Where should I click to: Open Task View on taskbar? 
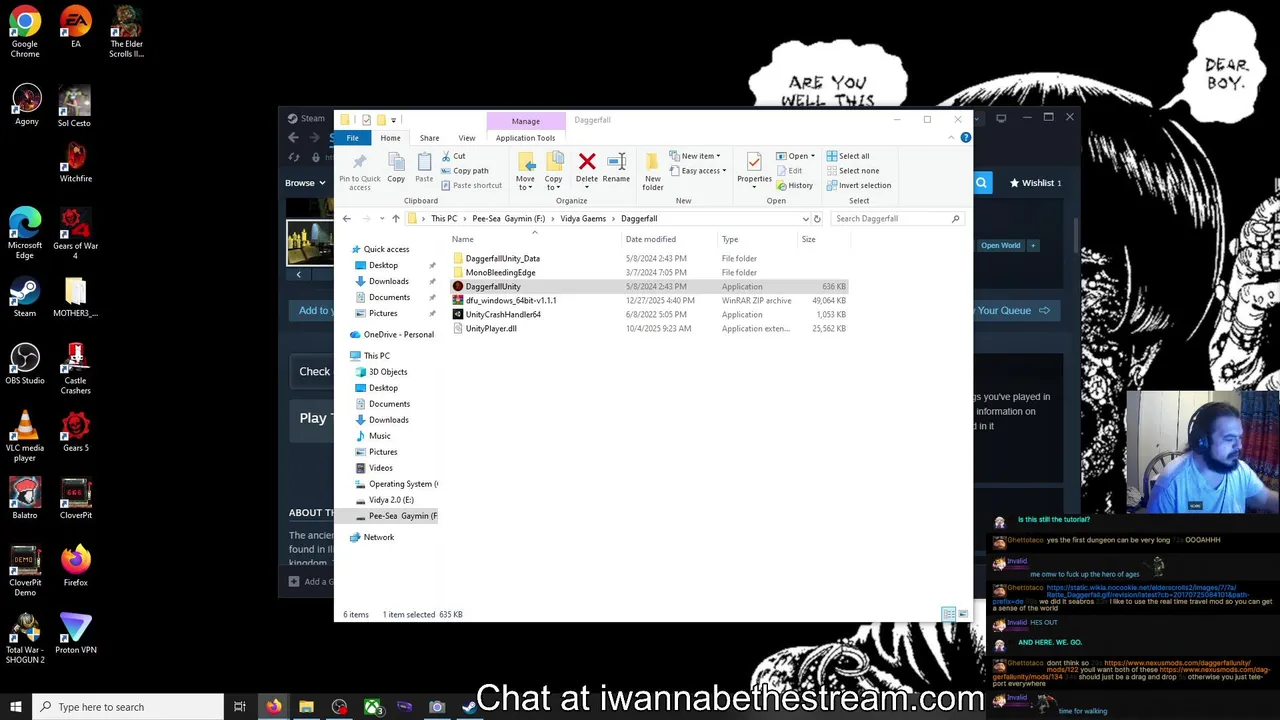240,707
